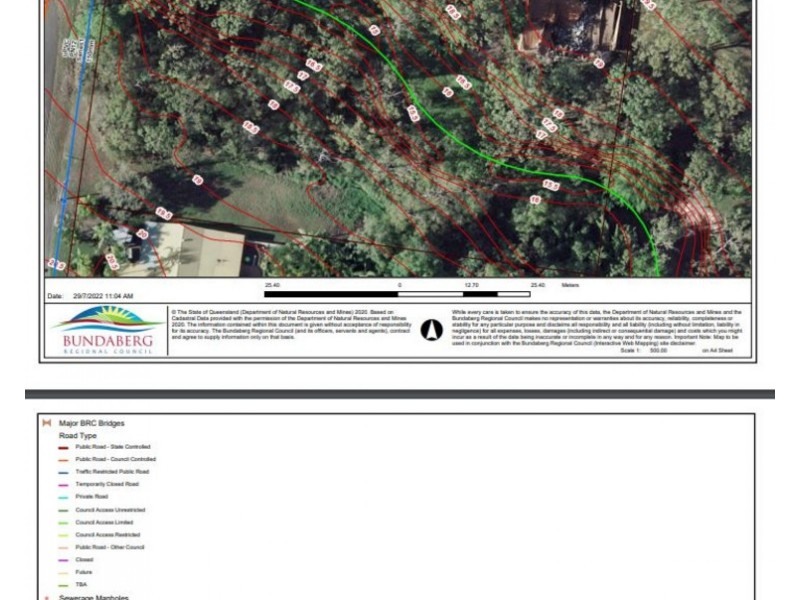Viewport: 800px width, 600px height.
Task: Click the date stamp below the map
Action: click(90, 296)
